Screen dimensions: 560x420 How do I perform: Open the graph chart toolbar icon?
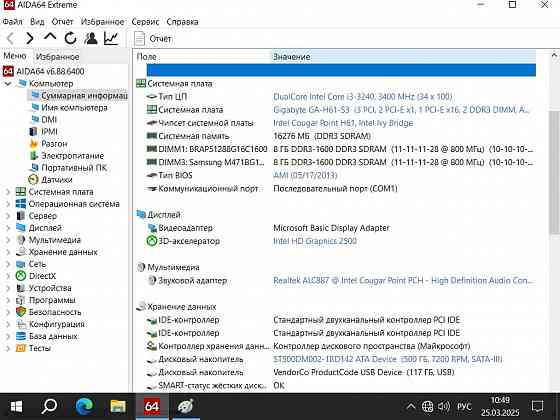pyautogui.click(x=111, y=38)
